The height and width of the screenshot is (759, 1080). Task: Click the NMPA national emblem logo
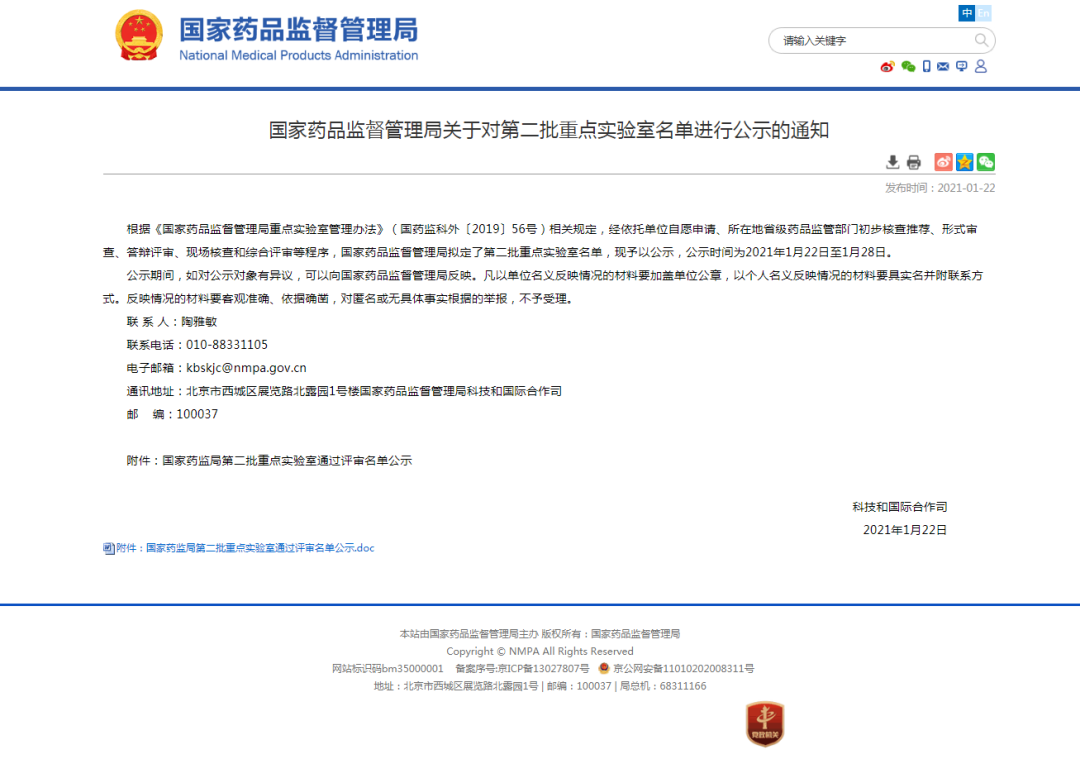[x=140, y=37]
